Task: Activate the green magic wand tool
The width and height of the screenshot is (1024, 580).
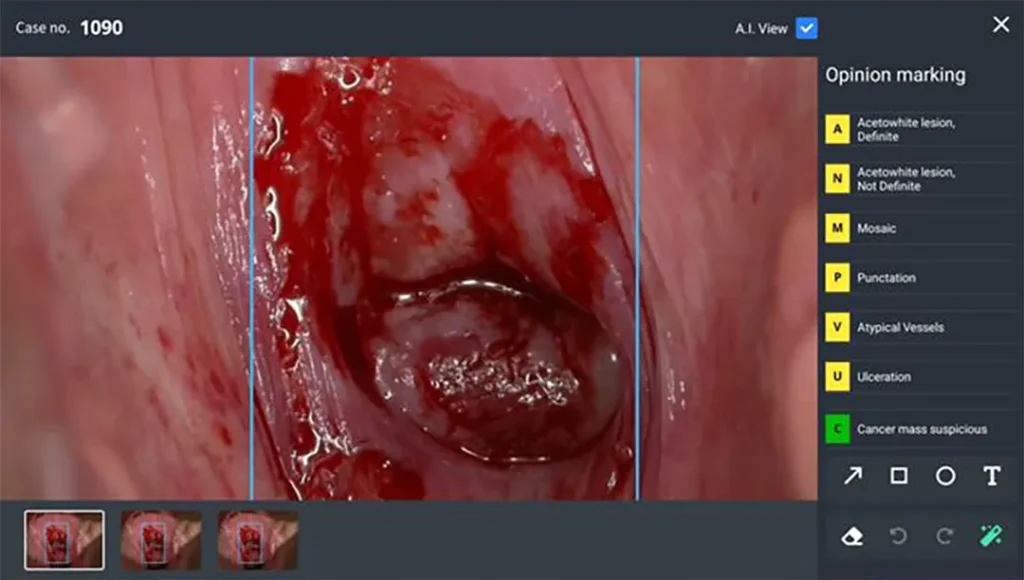Action: (991, 536)
